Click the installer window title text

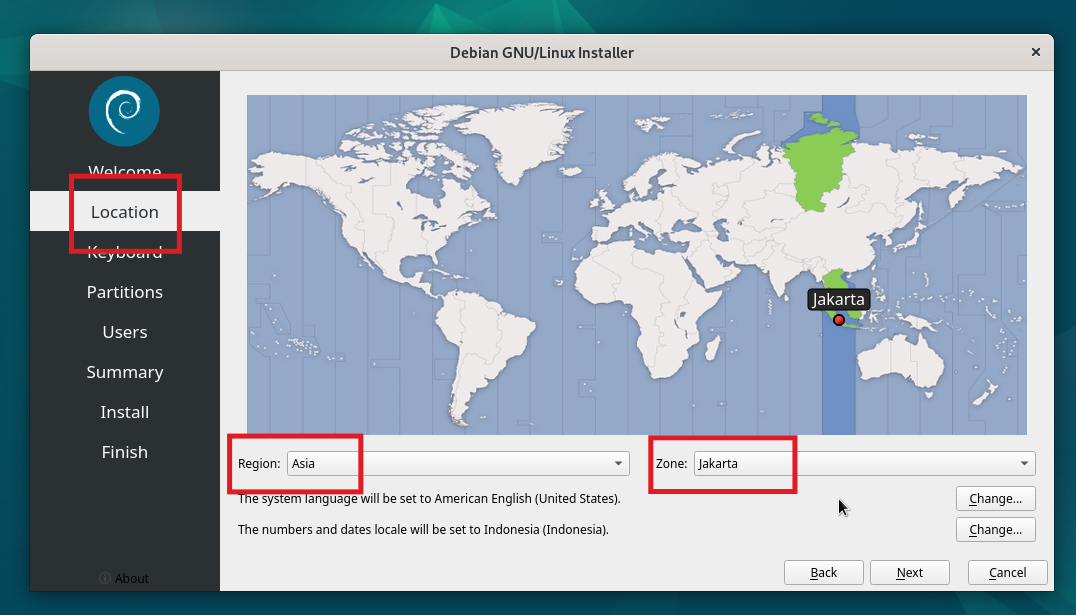(x=541, y=52)
